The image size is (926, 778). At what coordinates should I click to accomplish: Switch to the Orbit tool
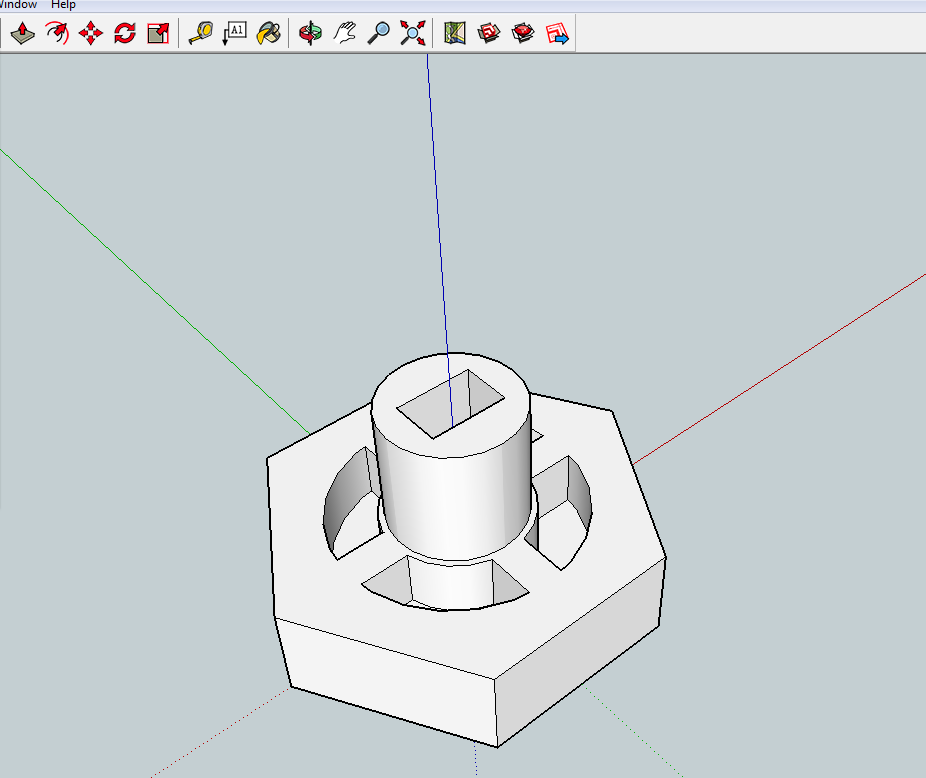click(x=309, y=32)
